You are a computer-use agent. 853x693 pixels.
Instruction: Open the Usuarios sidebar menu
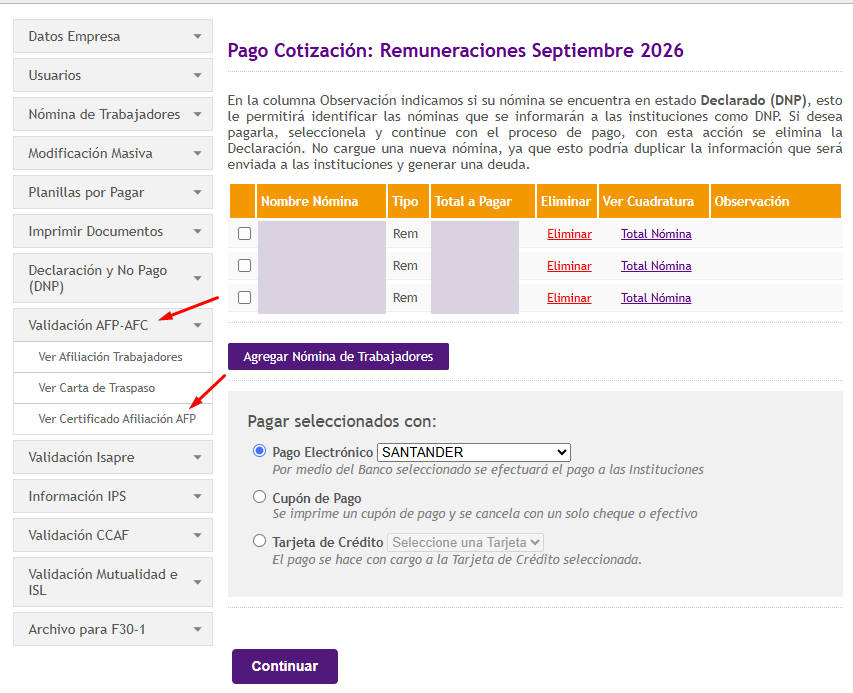(x=113, y=75)
